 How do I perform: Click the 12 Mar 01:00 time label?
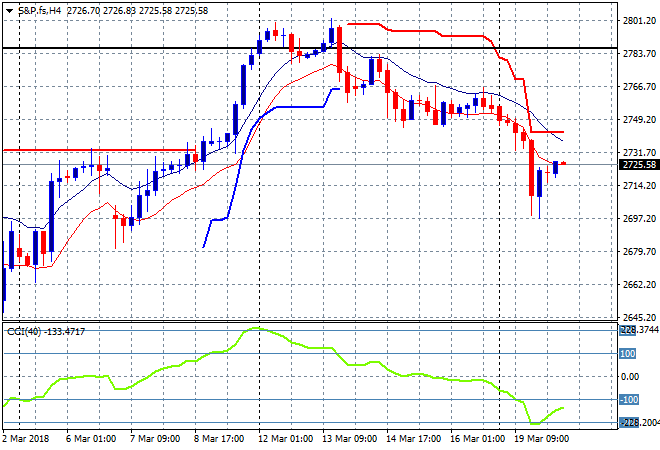tap(285, 439)
